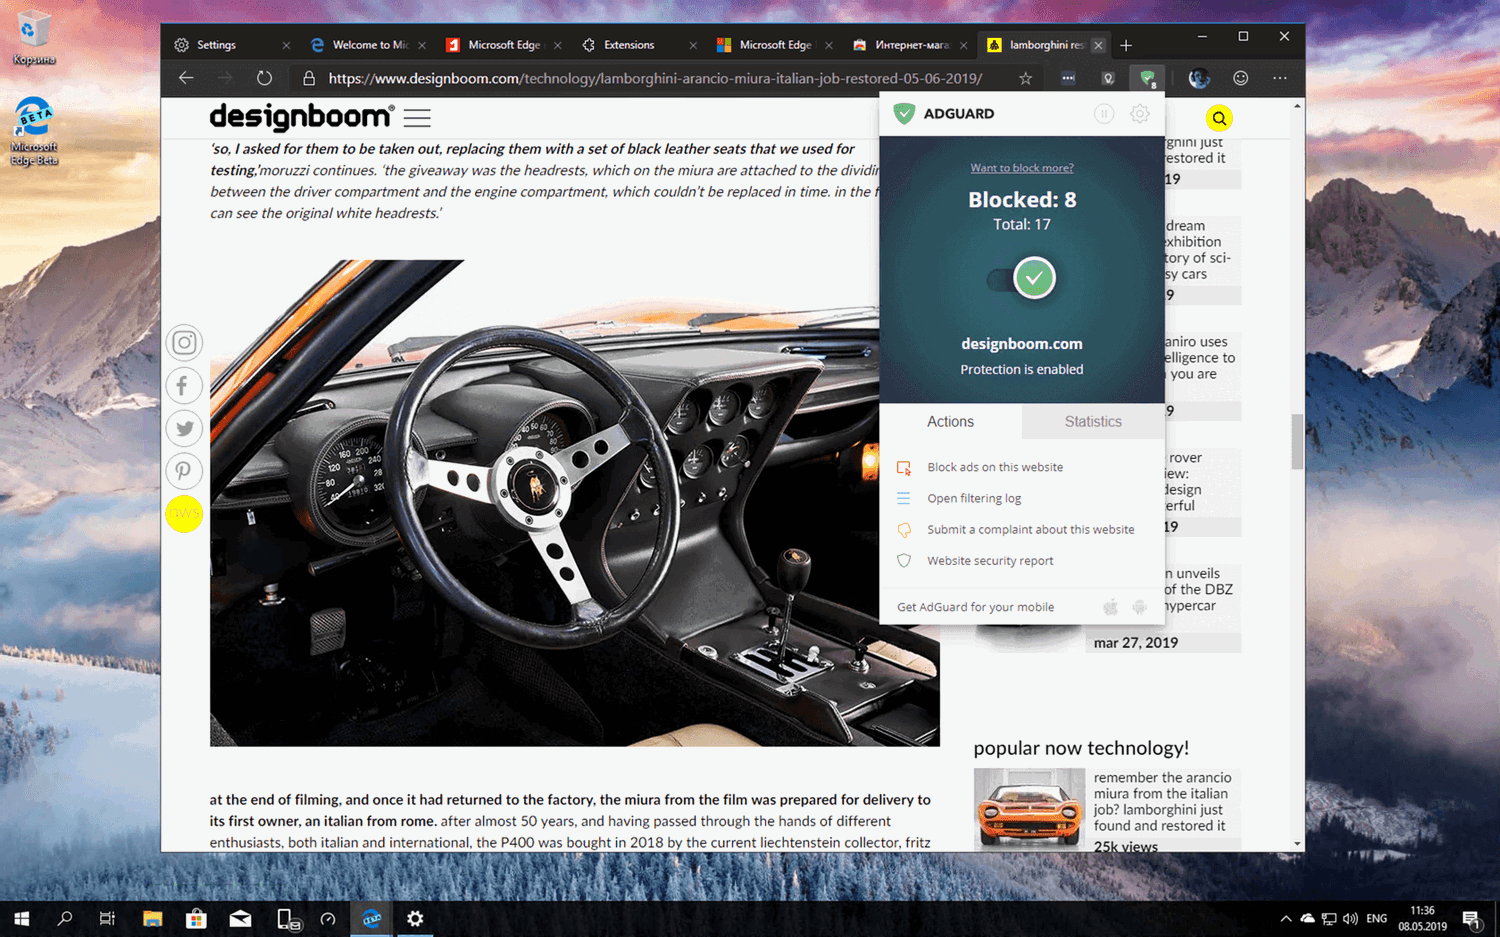
Task: Share article via the Pinterest icon
Action: tap(184, 471)
